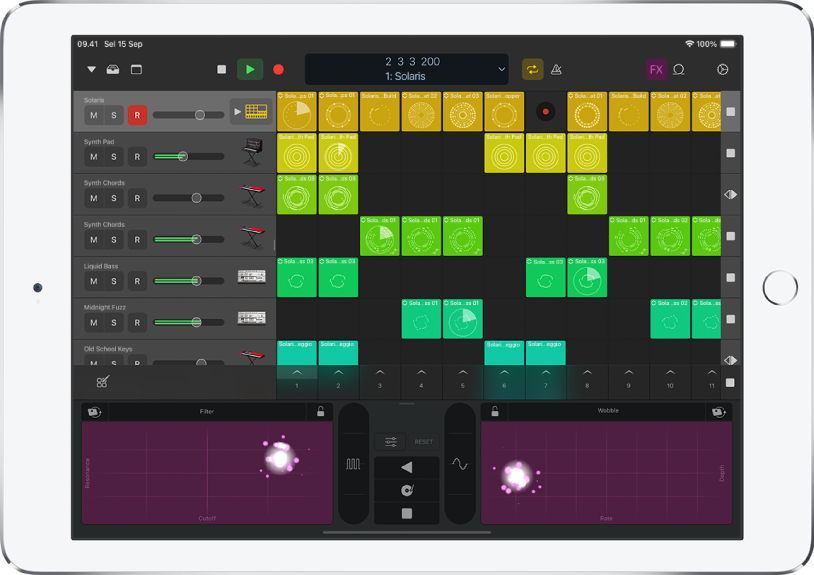
Task: Open the Loop Browser icon
Action: coord(679,69)
